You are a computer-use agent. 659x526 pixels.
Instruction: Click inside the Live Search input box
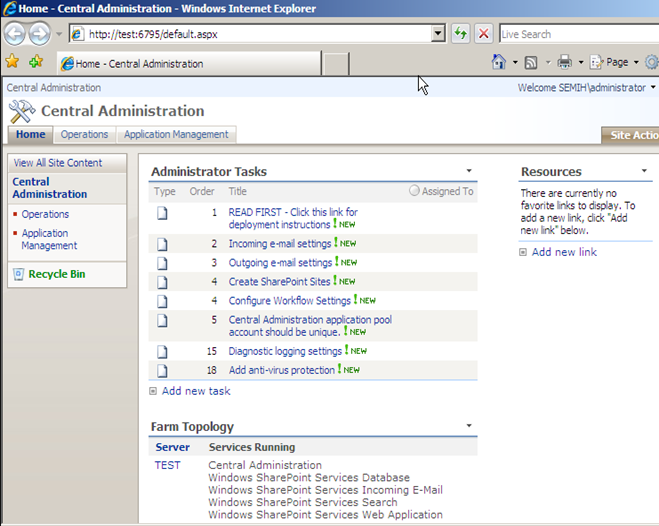coord(578,33)
